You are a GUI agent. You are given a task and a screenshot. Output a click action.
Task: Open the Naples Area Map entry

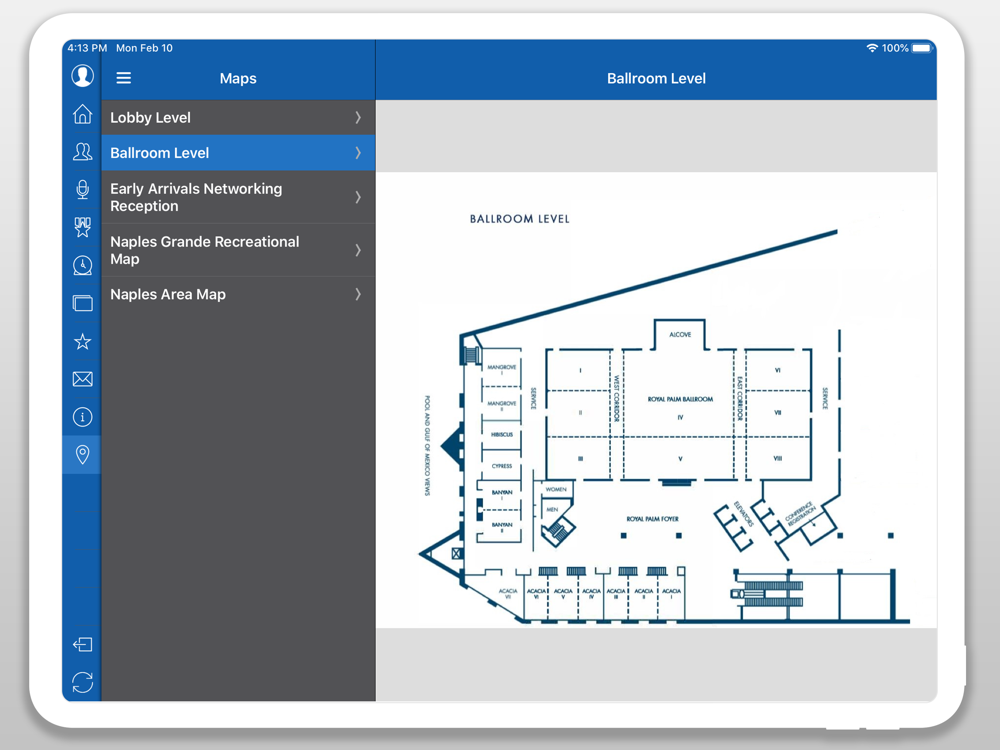239,294
